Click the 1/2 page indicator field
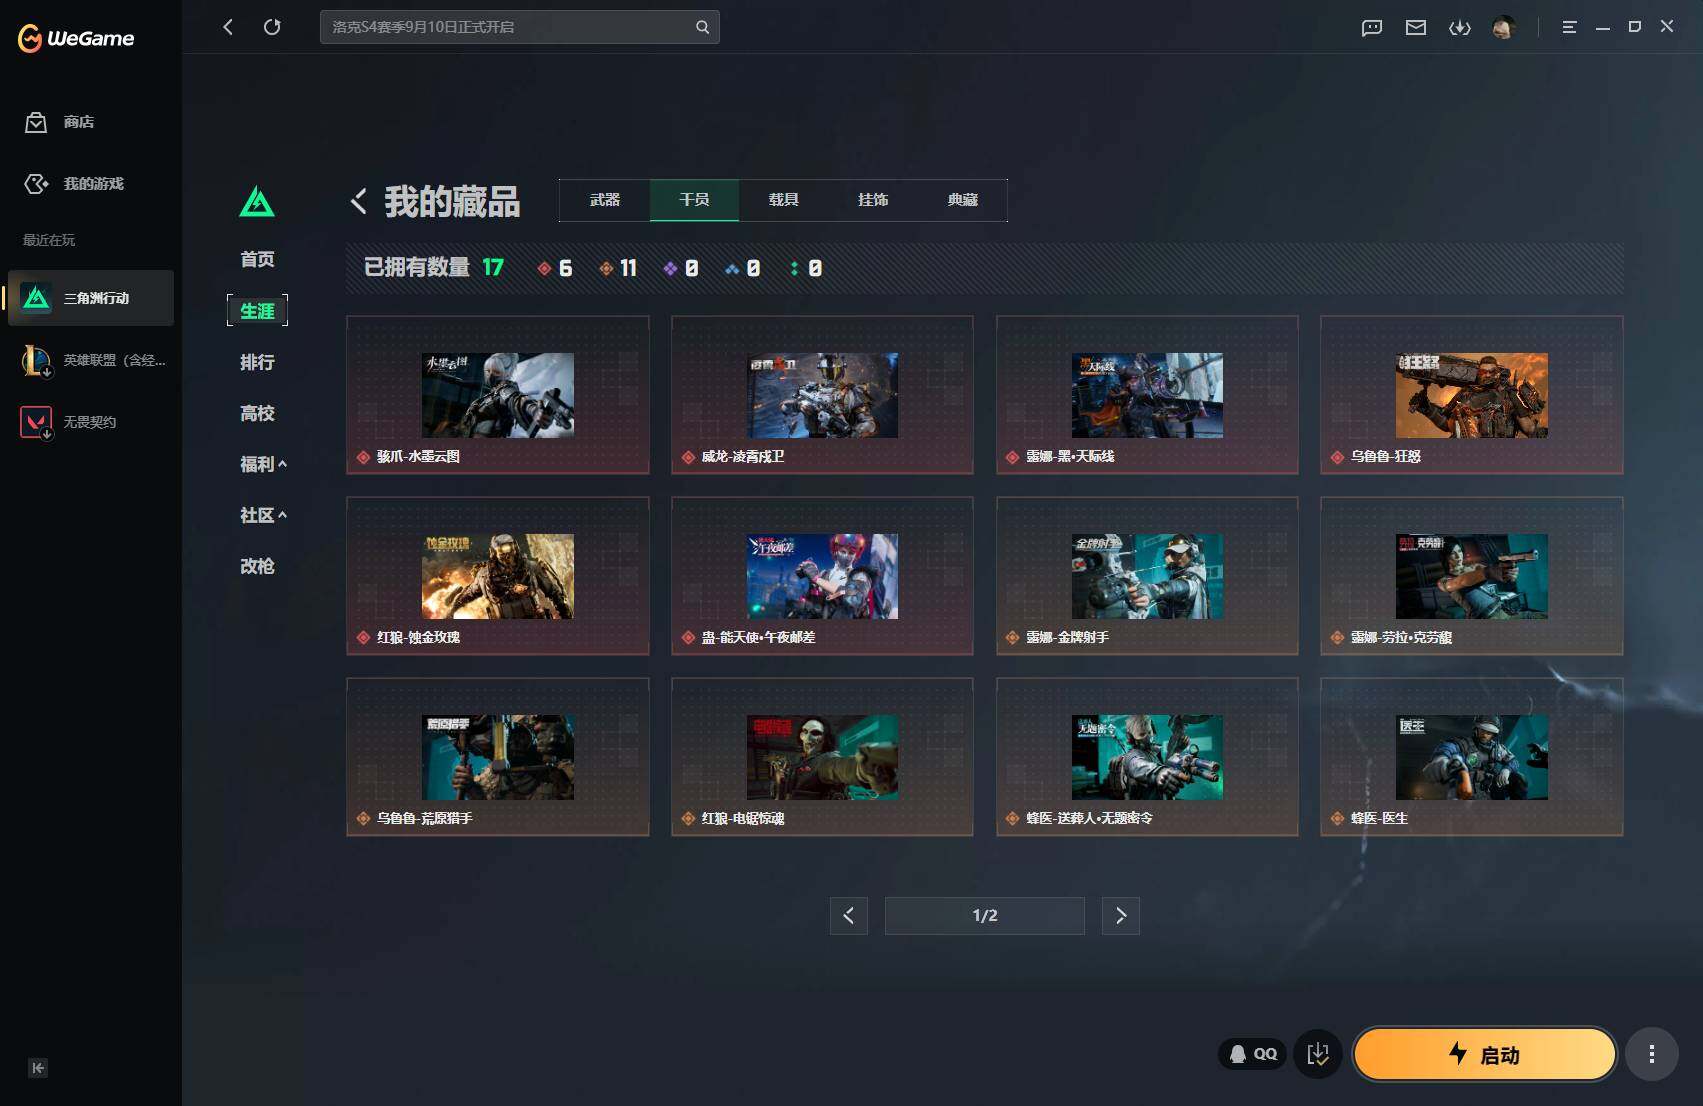 pyautogui.click(x=985, y=915)
